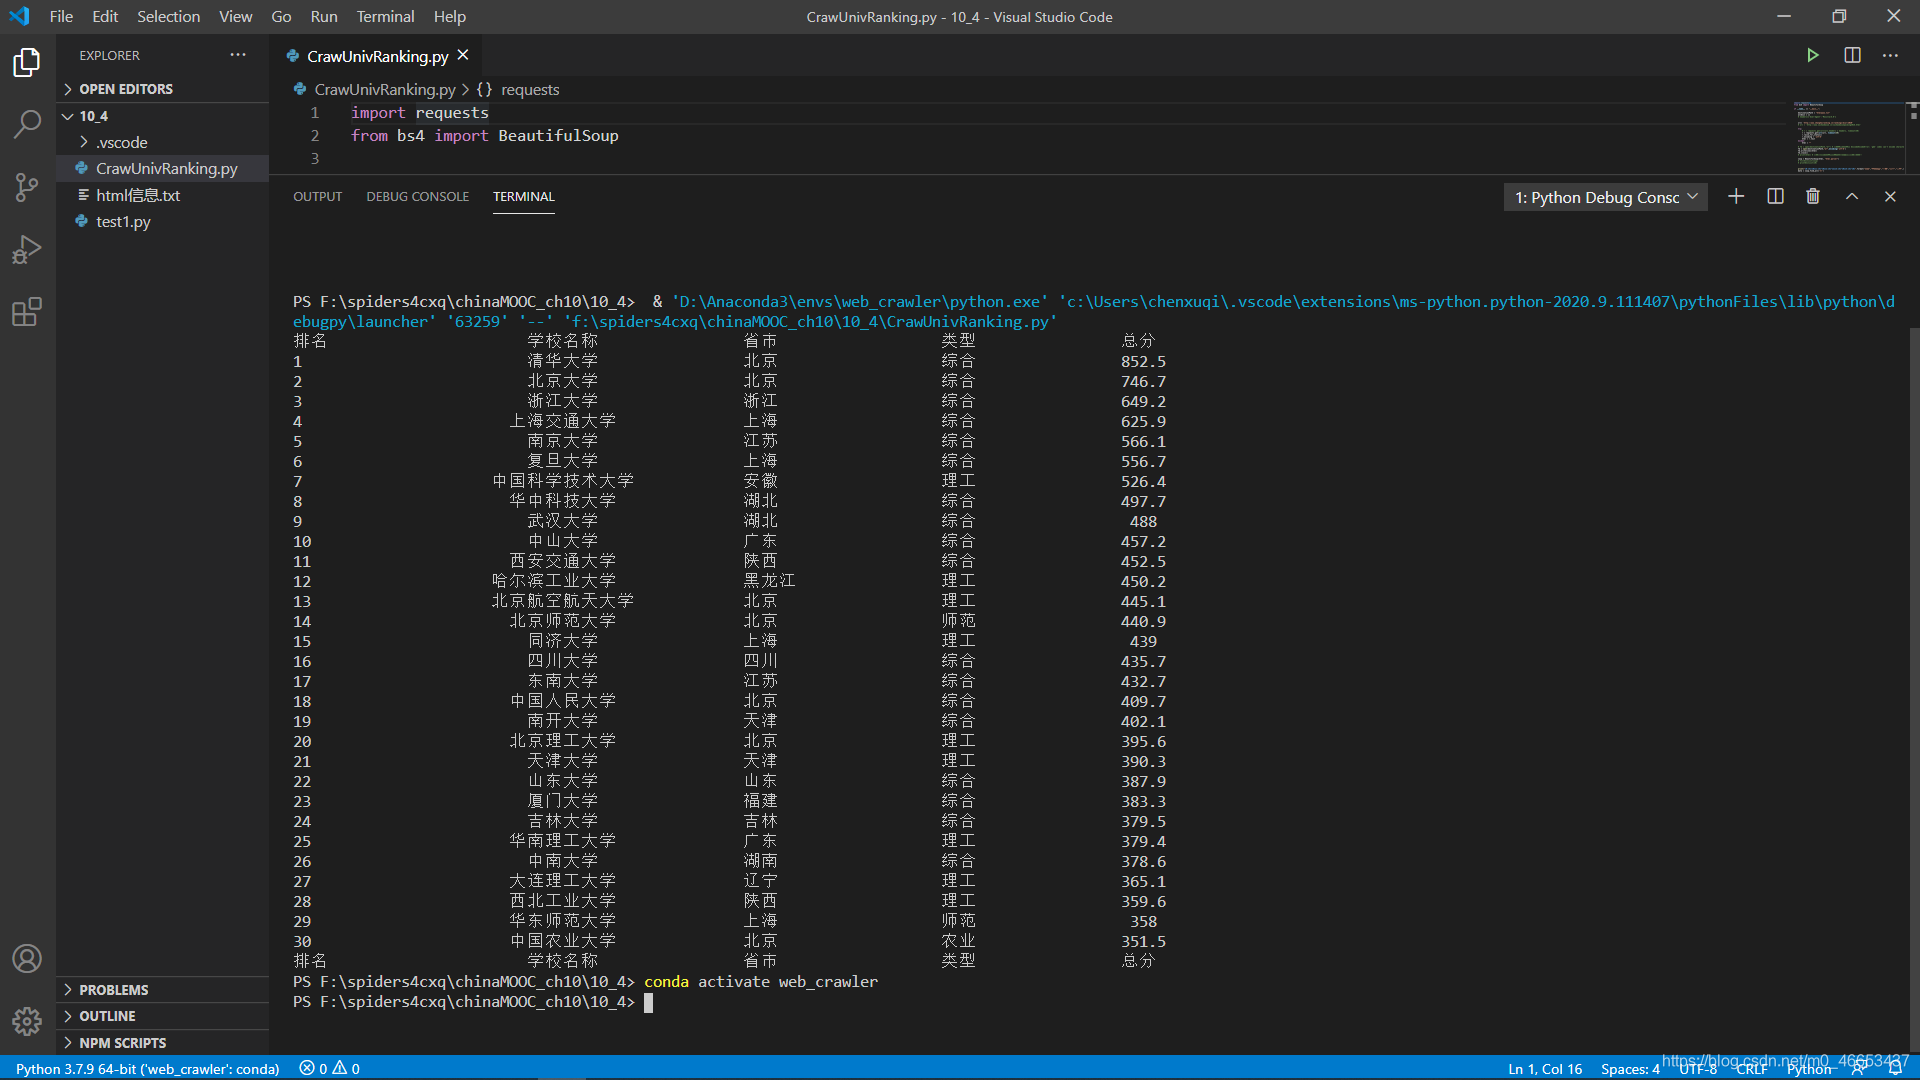Run Python file with play button
The height and width of the screenshot is (1080, 1920).
(1812, 56)
